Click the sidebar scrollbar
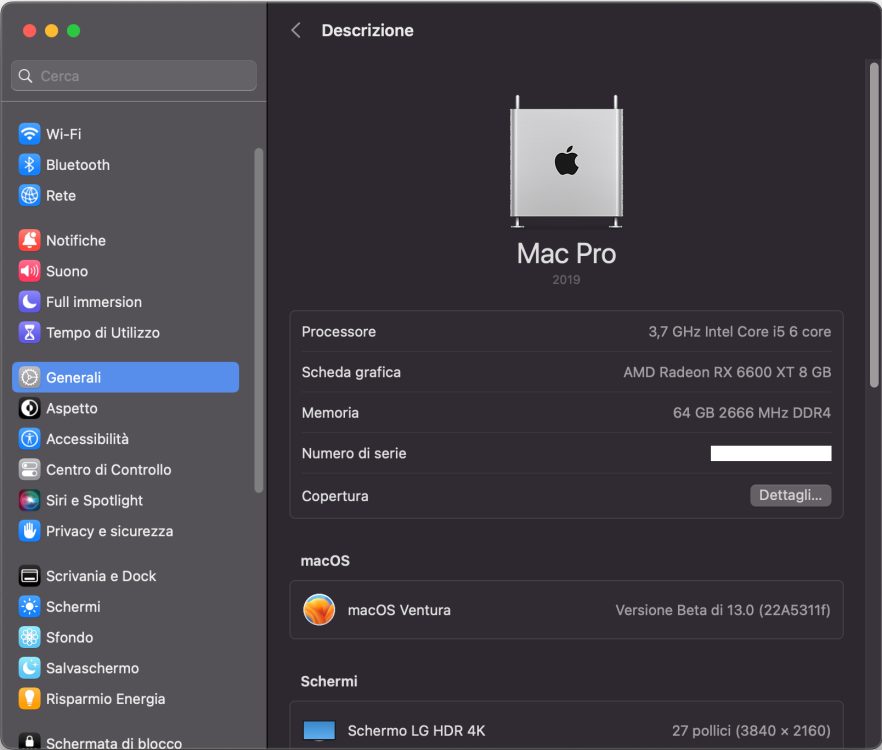 (259, 321)
